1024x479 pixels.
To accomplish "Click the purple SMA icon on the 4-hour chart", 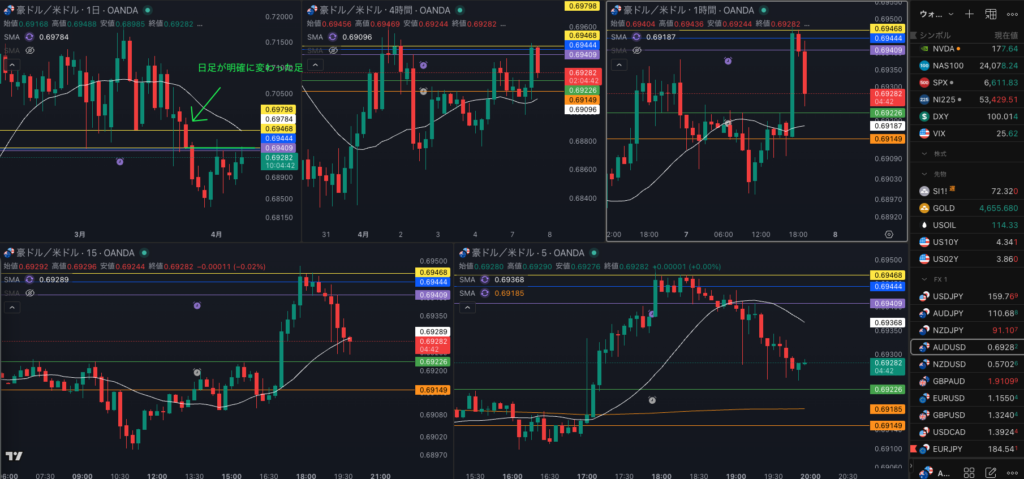I will click(x=332, y=37).
